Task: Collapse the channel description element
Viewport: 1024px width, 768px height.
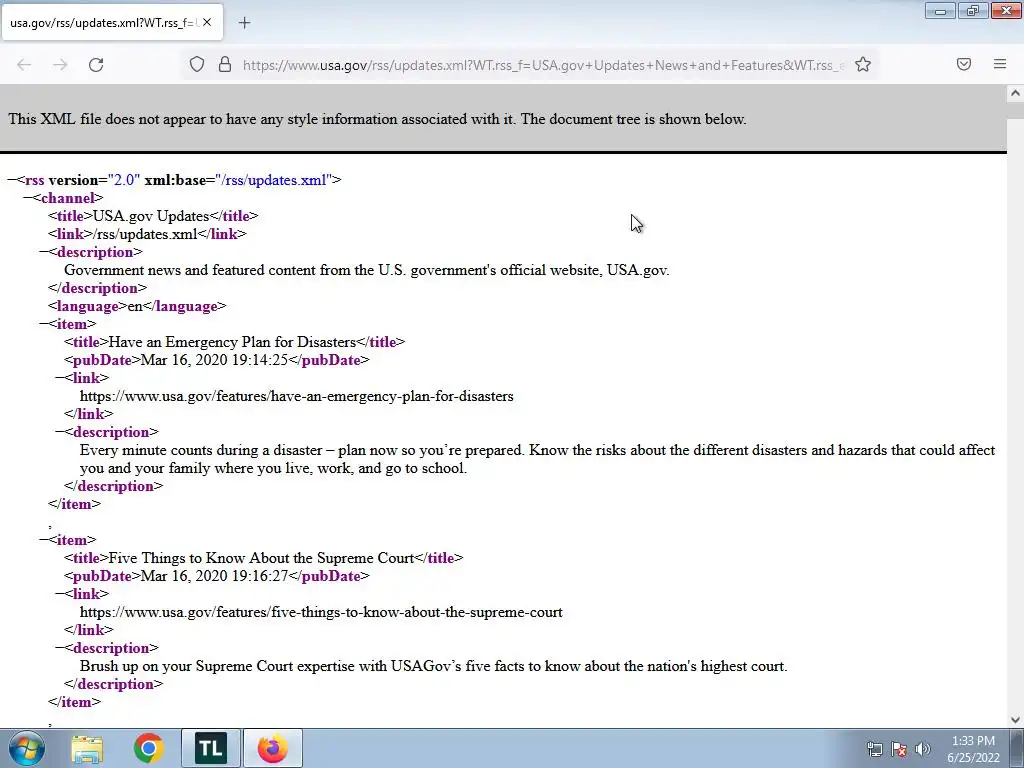Action: pyautogui.click(x=44, y=252)
